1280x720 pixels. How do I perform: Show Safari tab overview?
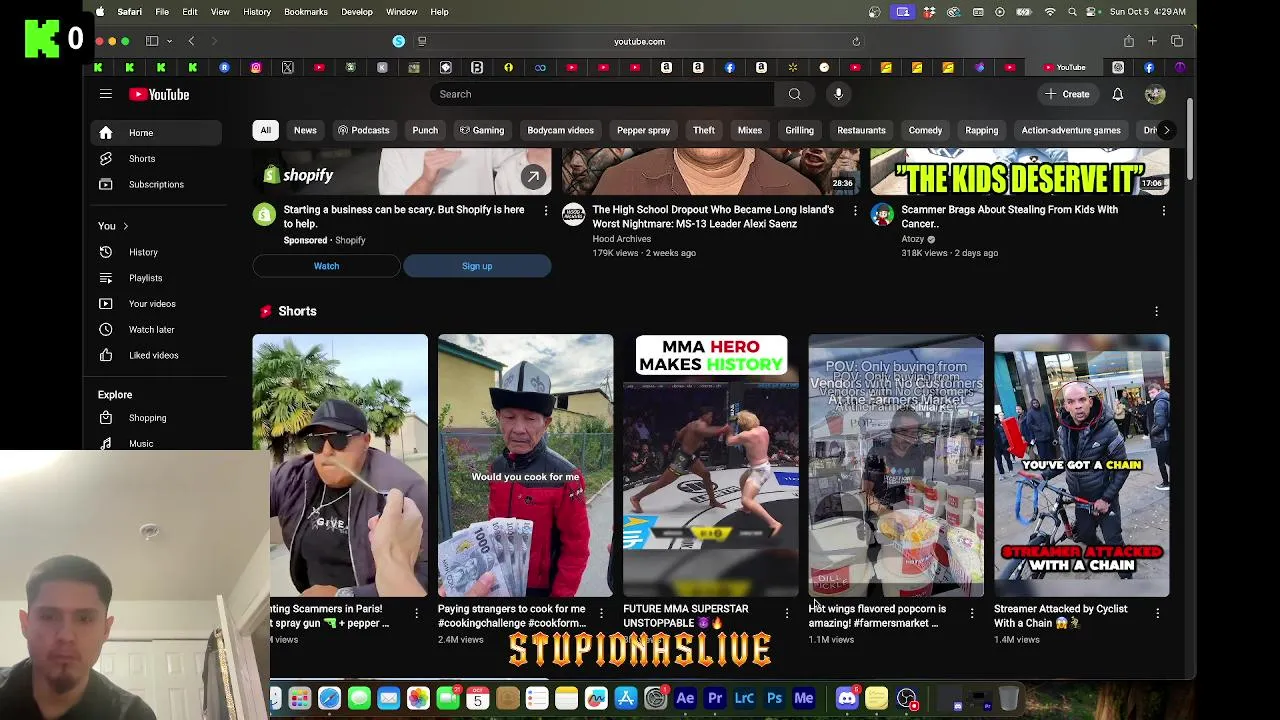pyautogui.click(x=1177, y=41)
